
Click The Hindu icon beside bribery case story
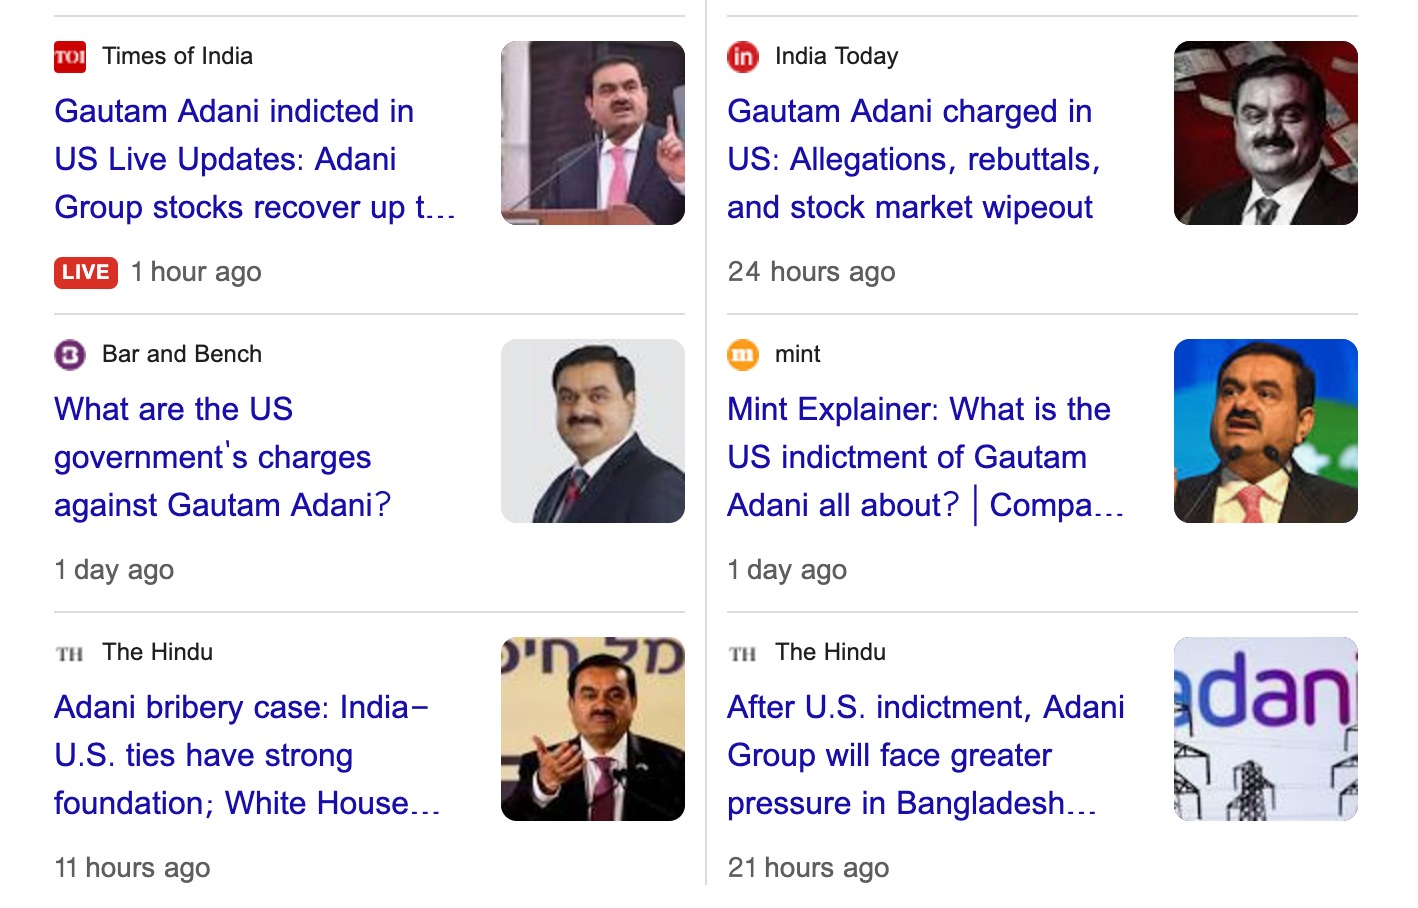[x=70, y=653]
